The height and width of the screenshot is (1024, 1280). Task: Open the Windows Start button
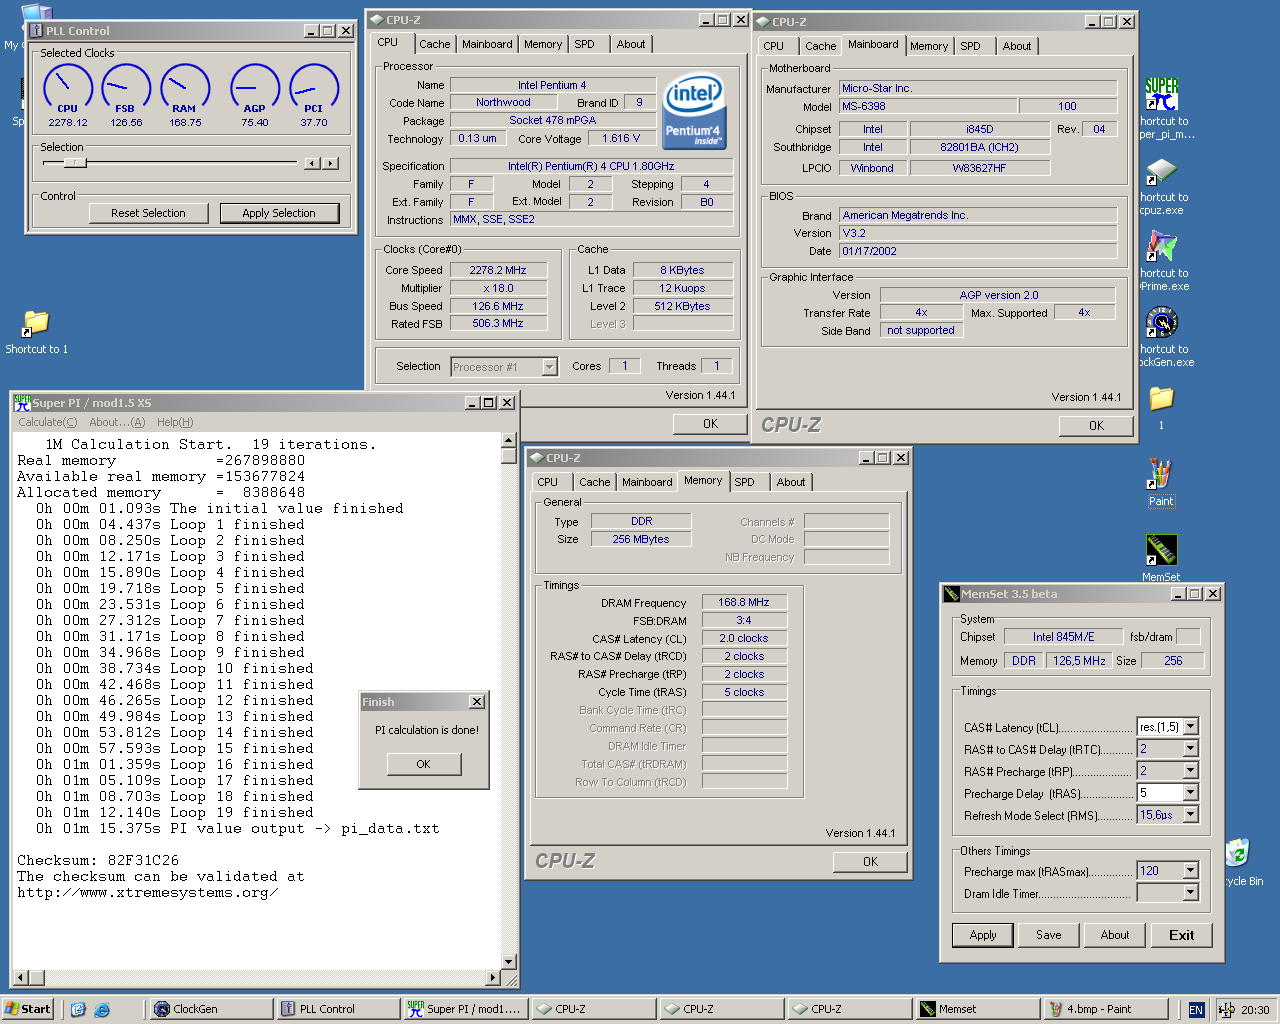coord(28,1009)
